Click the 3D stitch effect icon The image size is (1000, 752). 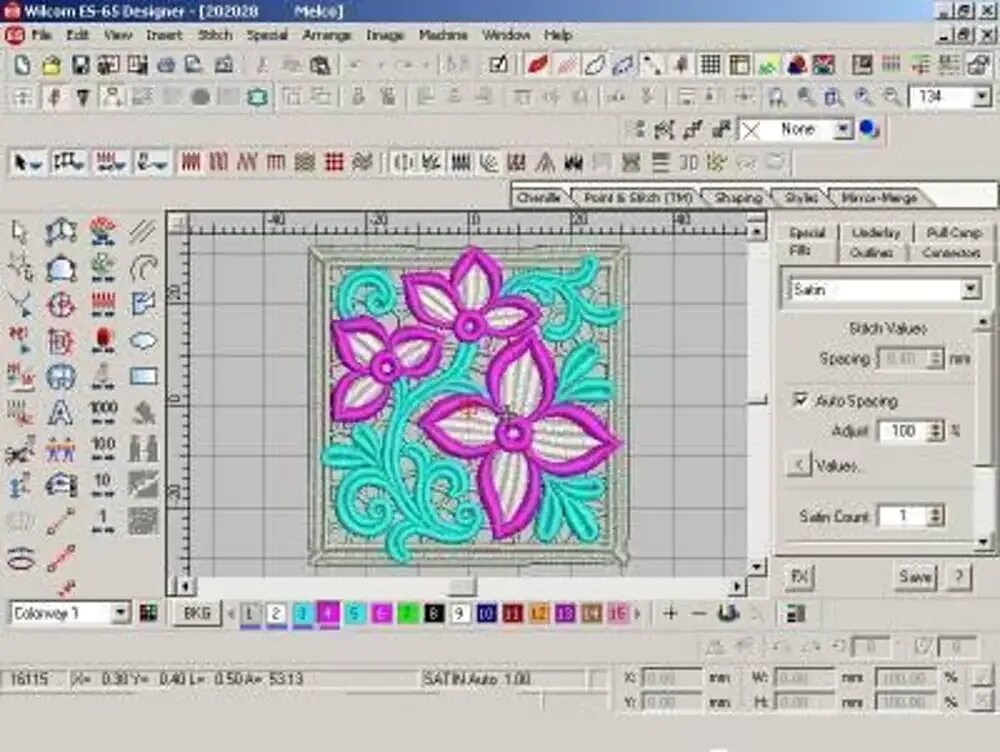point(689,163)
